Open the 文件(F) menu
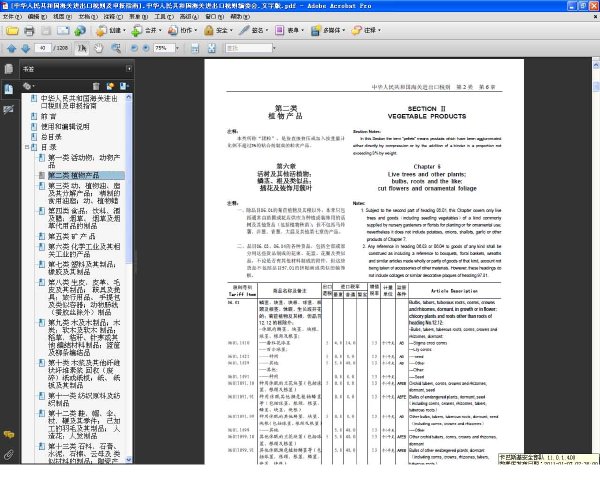This screenshot has height=480, width=600. point(12,17)
